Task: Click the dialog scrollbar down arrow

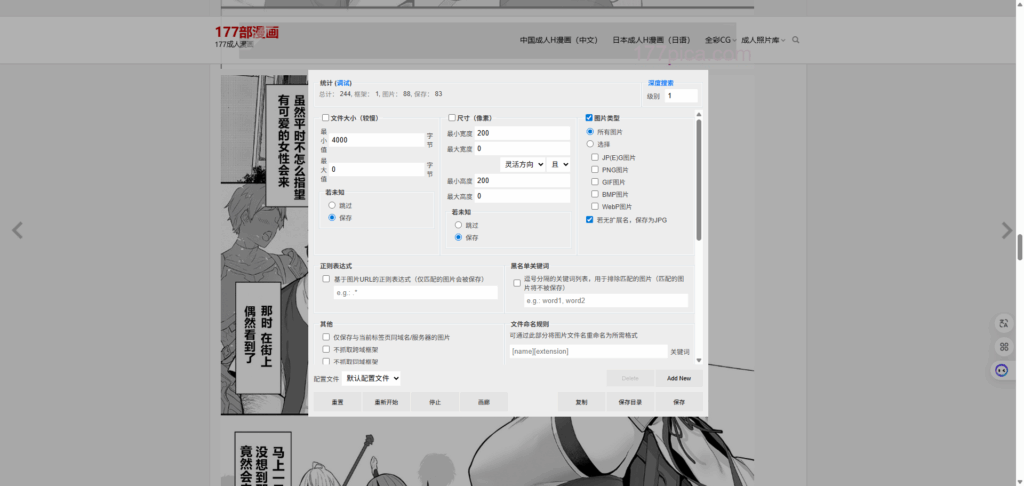Action: [x=699, y=360]
